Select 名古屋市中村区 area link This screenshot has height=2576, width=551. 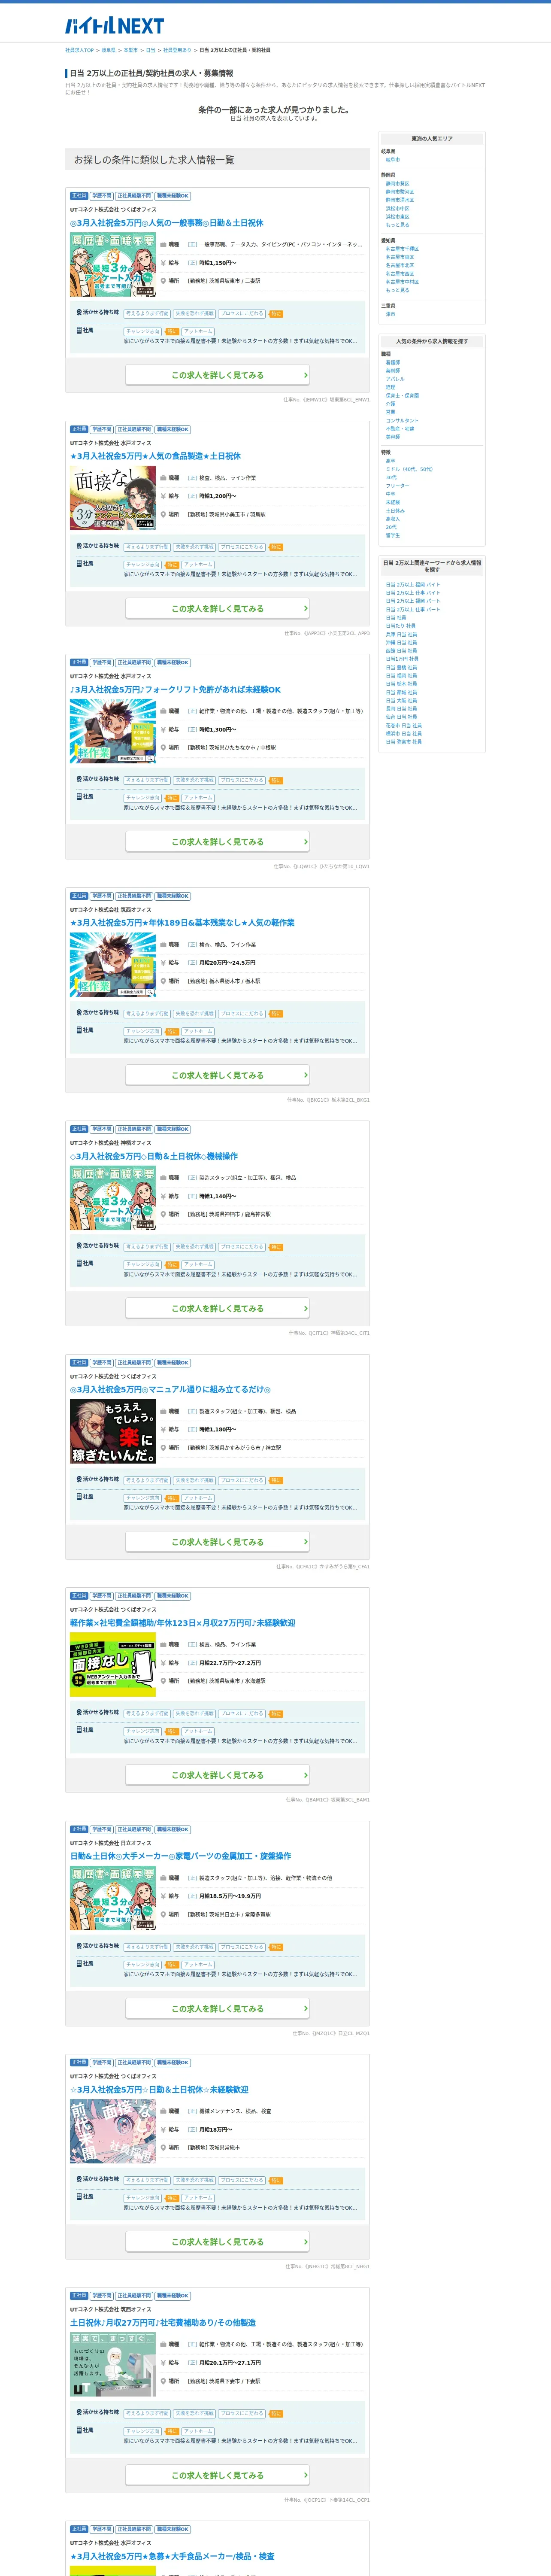tap(402, 282)
